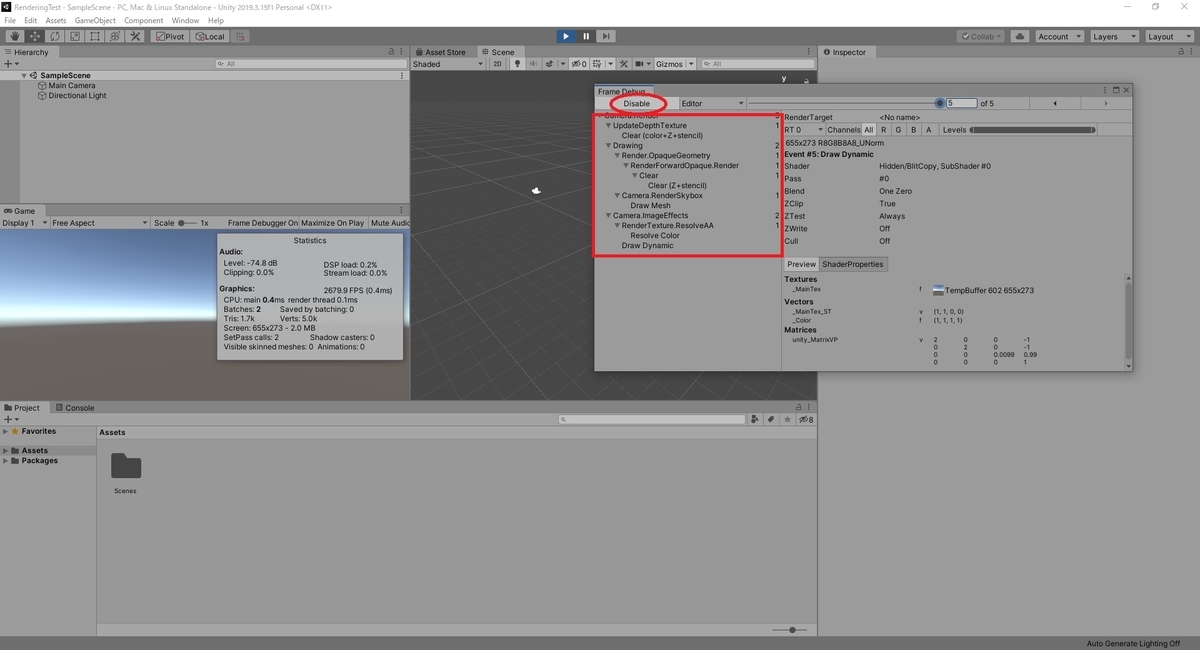Open Unity Collab cloud services icon
Viewport: 1200px width, 650px height.
pos(1019,35)
